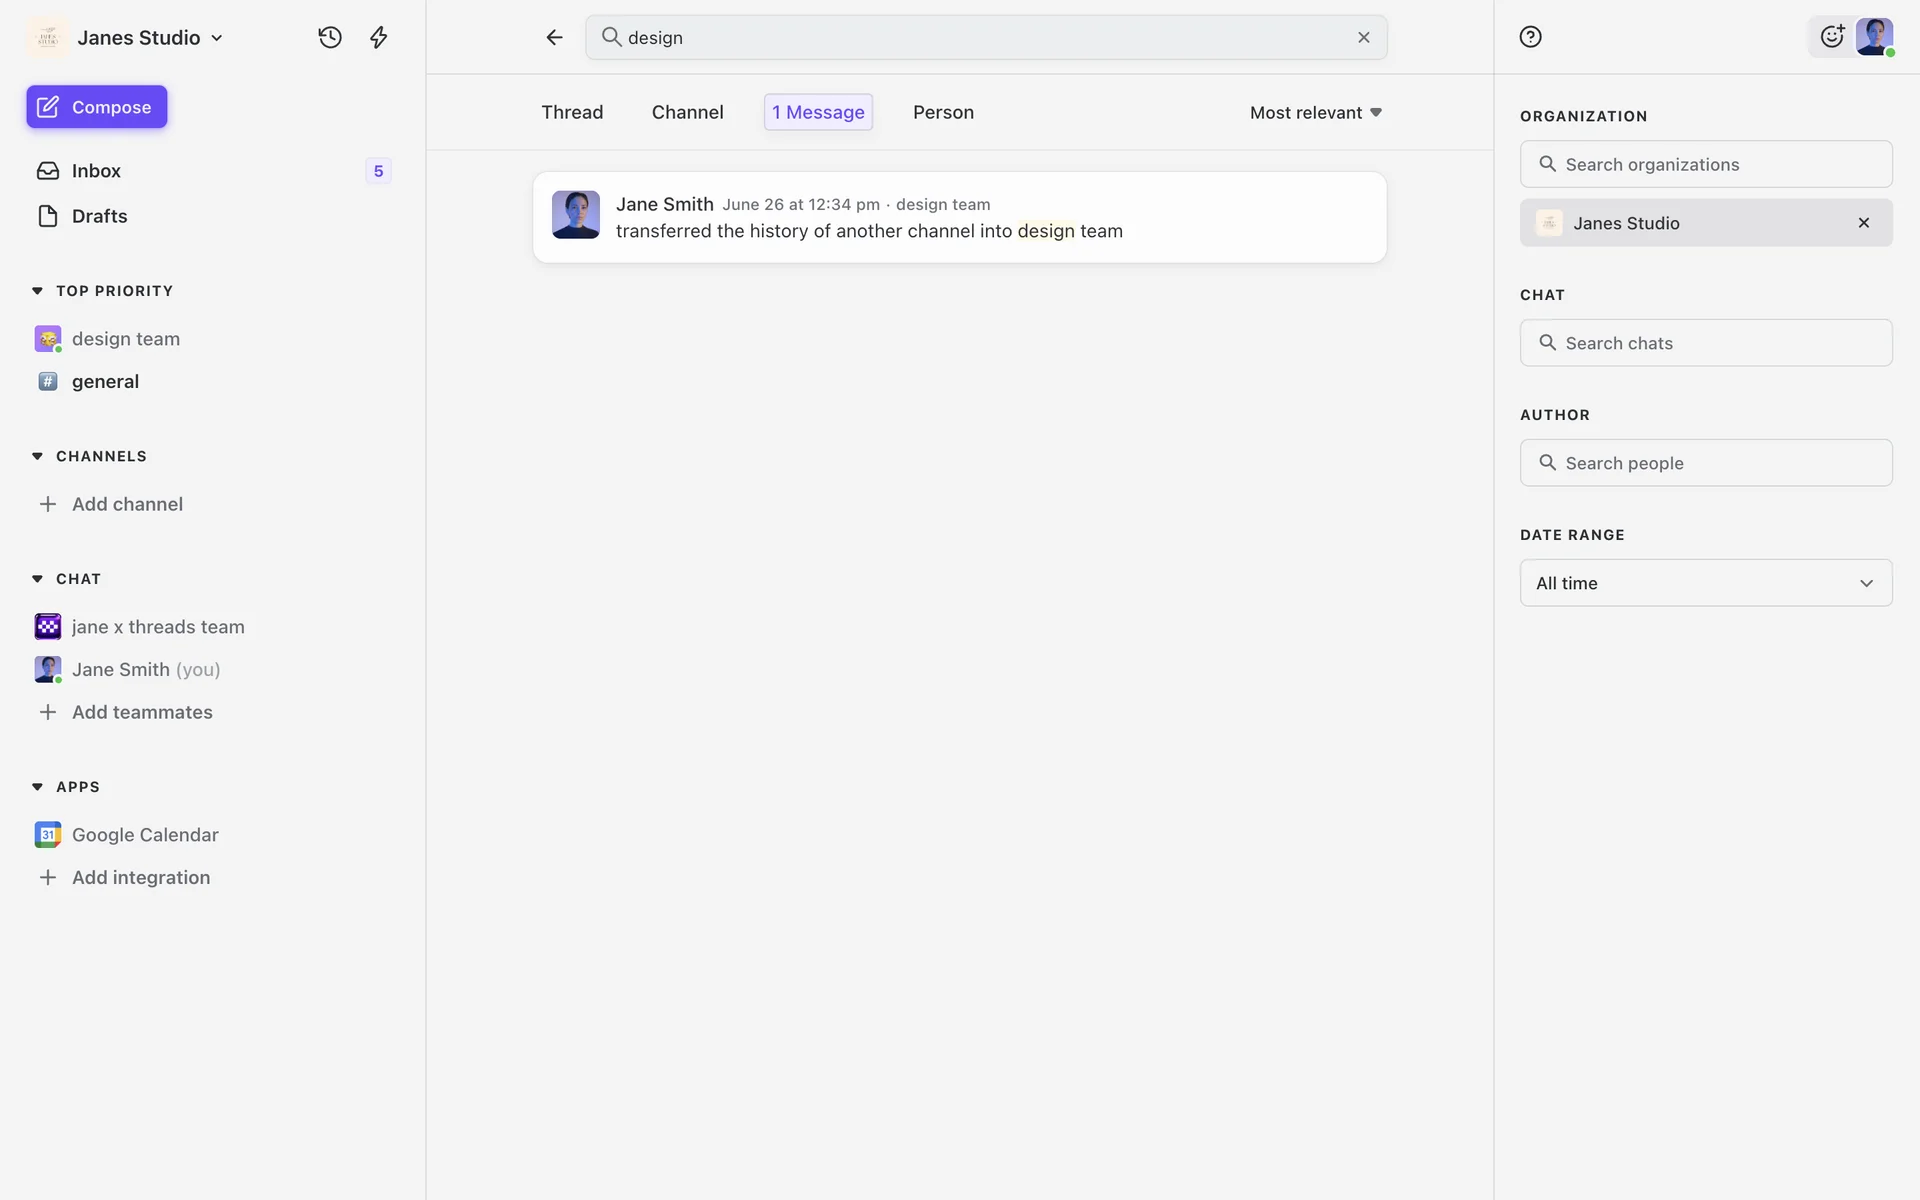1920x1200 pixels.
Task: Click the lightning bolt activity icon
Action: tap(378, 37)
